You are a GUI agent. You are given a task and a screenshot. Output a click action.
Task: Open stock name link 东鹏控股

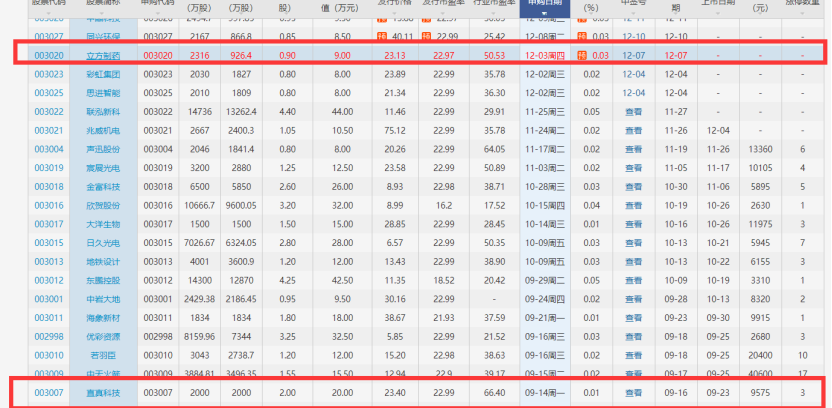[103, 280]
